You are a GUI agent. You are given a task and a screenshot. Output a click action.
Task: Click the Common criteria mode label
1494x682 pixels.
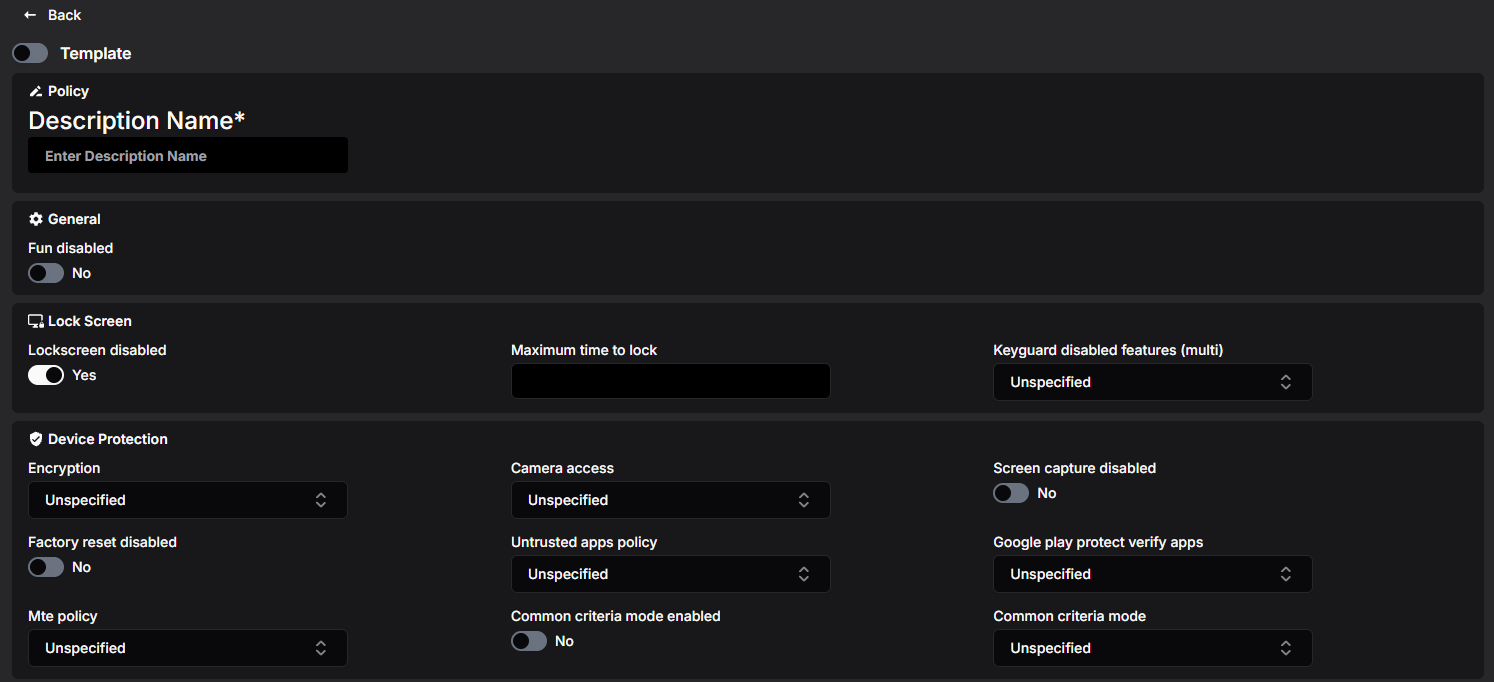coord(1069,616)
